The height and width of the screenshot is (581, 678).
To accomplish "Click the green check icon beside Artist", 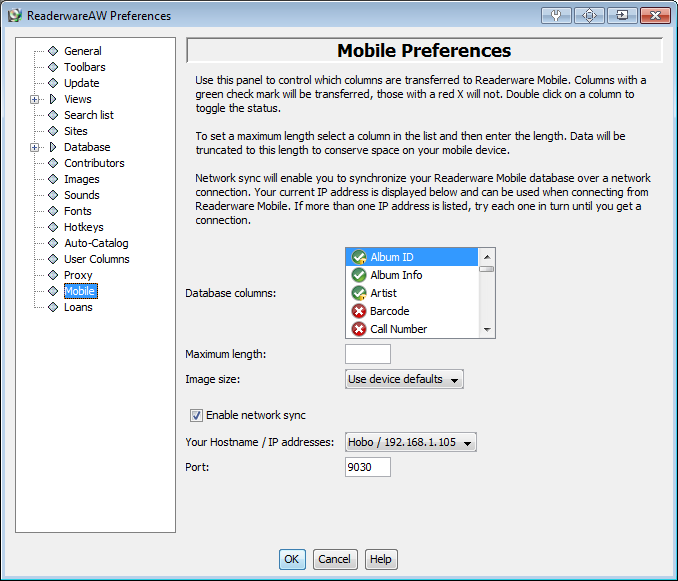I will coord(358,293).
